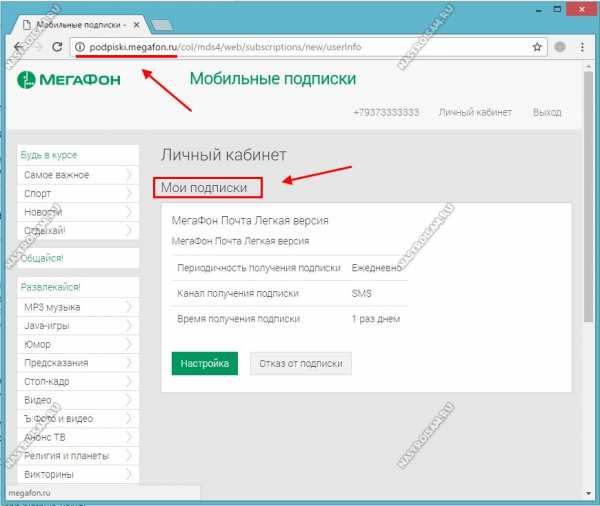Open Личный кабинет link in header

click(x=475, y=113)
